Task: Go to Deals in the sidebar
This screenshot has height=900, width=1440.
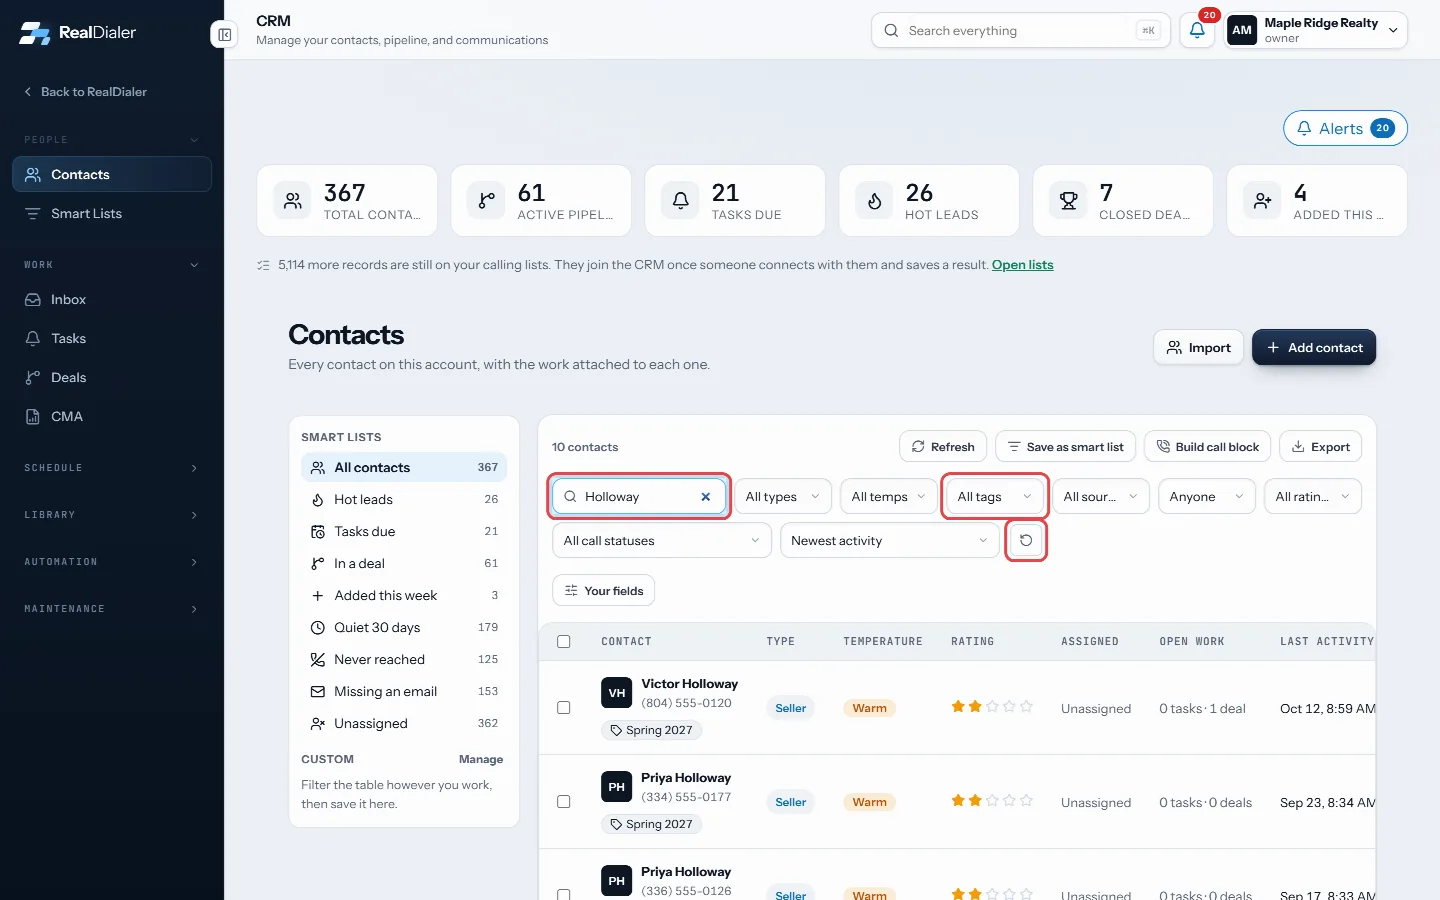Action: (x=112, y=378)
